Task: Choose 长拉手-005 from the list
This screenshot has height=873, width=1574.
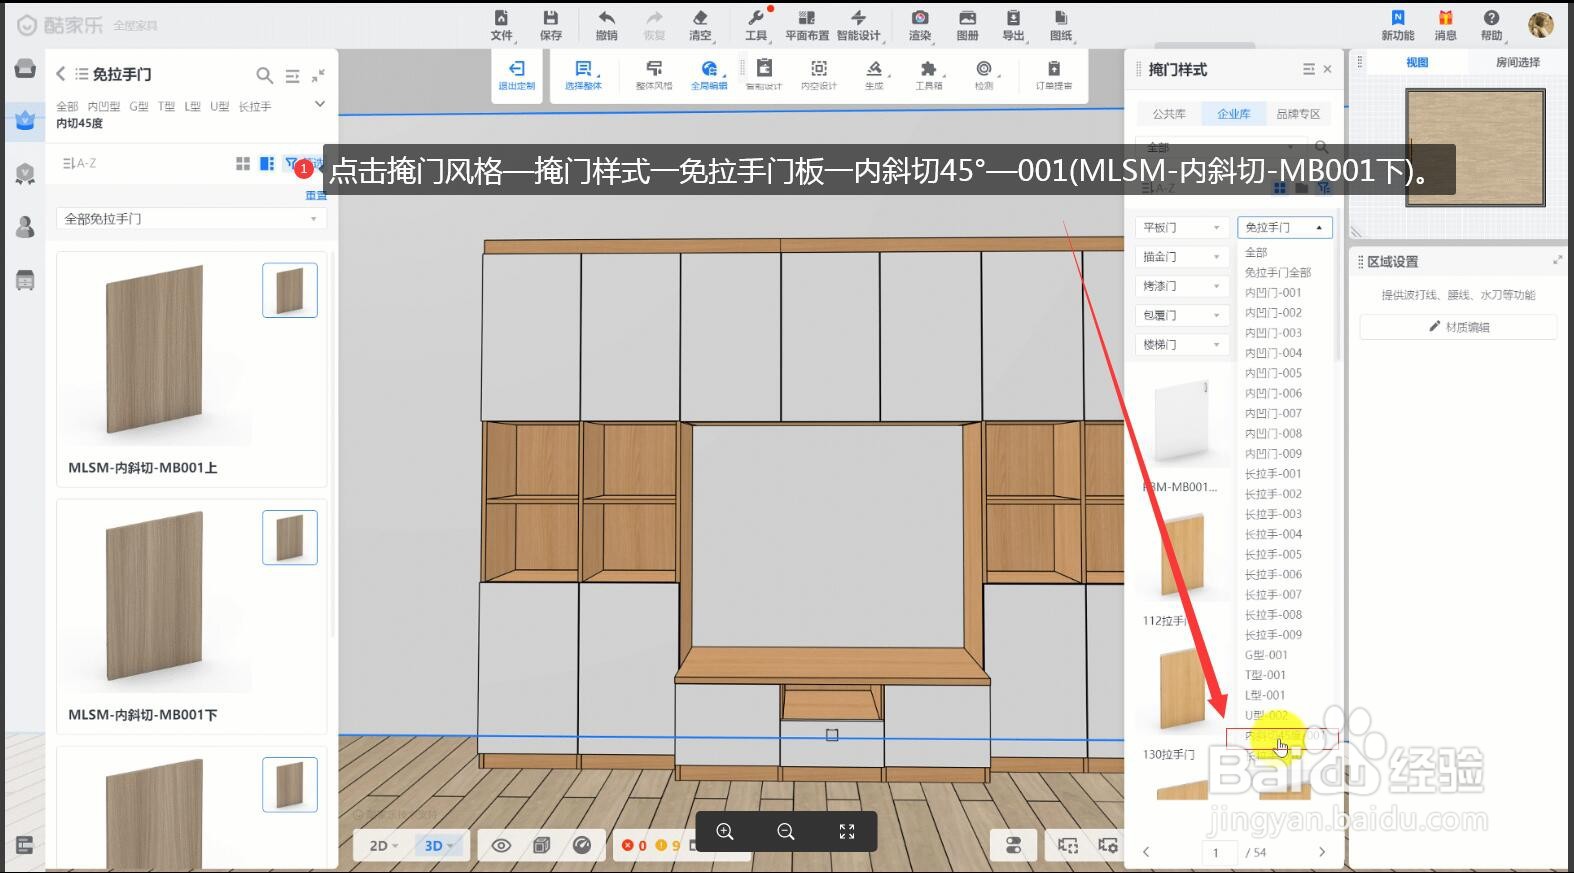Action: coord(1273,554)
